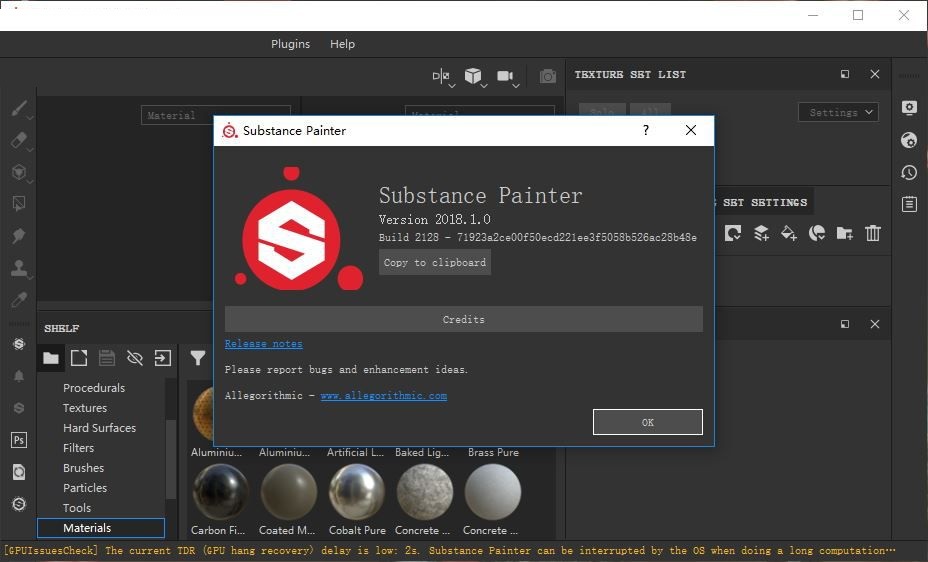Image resolution: width=928 pixels, height=562 pixels.
Task: Click the bell notification icon in sidebar
Action: pos(19,376)
